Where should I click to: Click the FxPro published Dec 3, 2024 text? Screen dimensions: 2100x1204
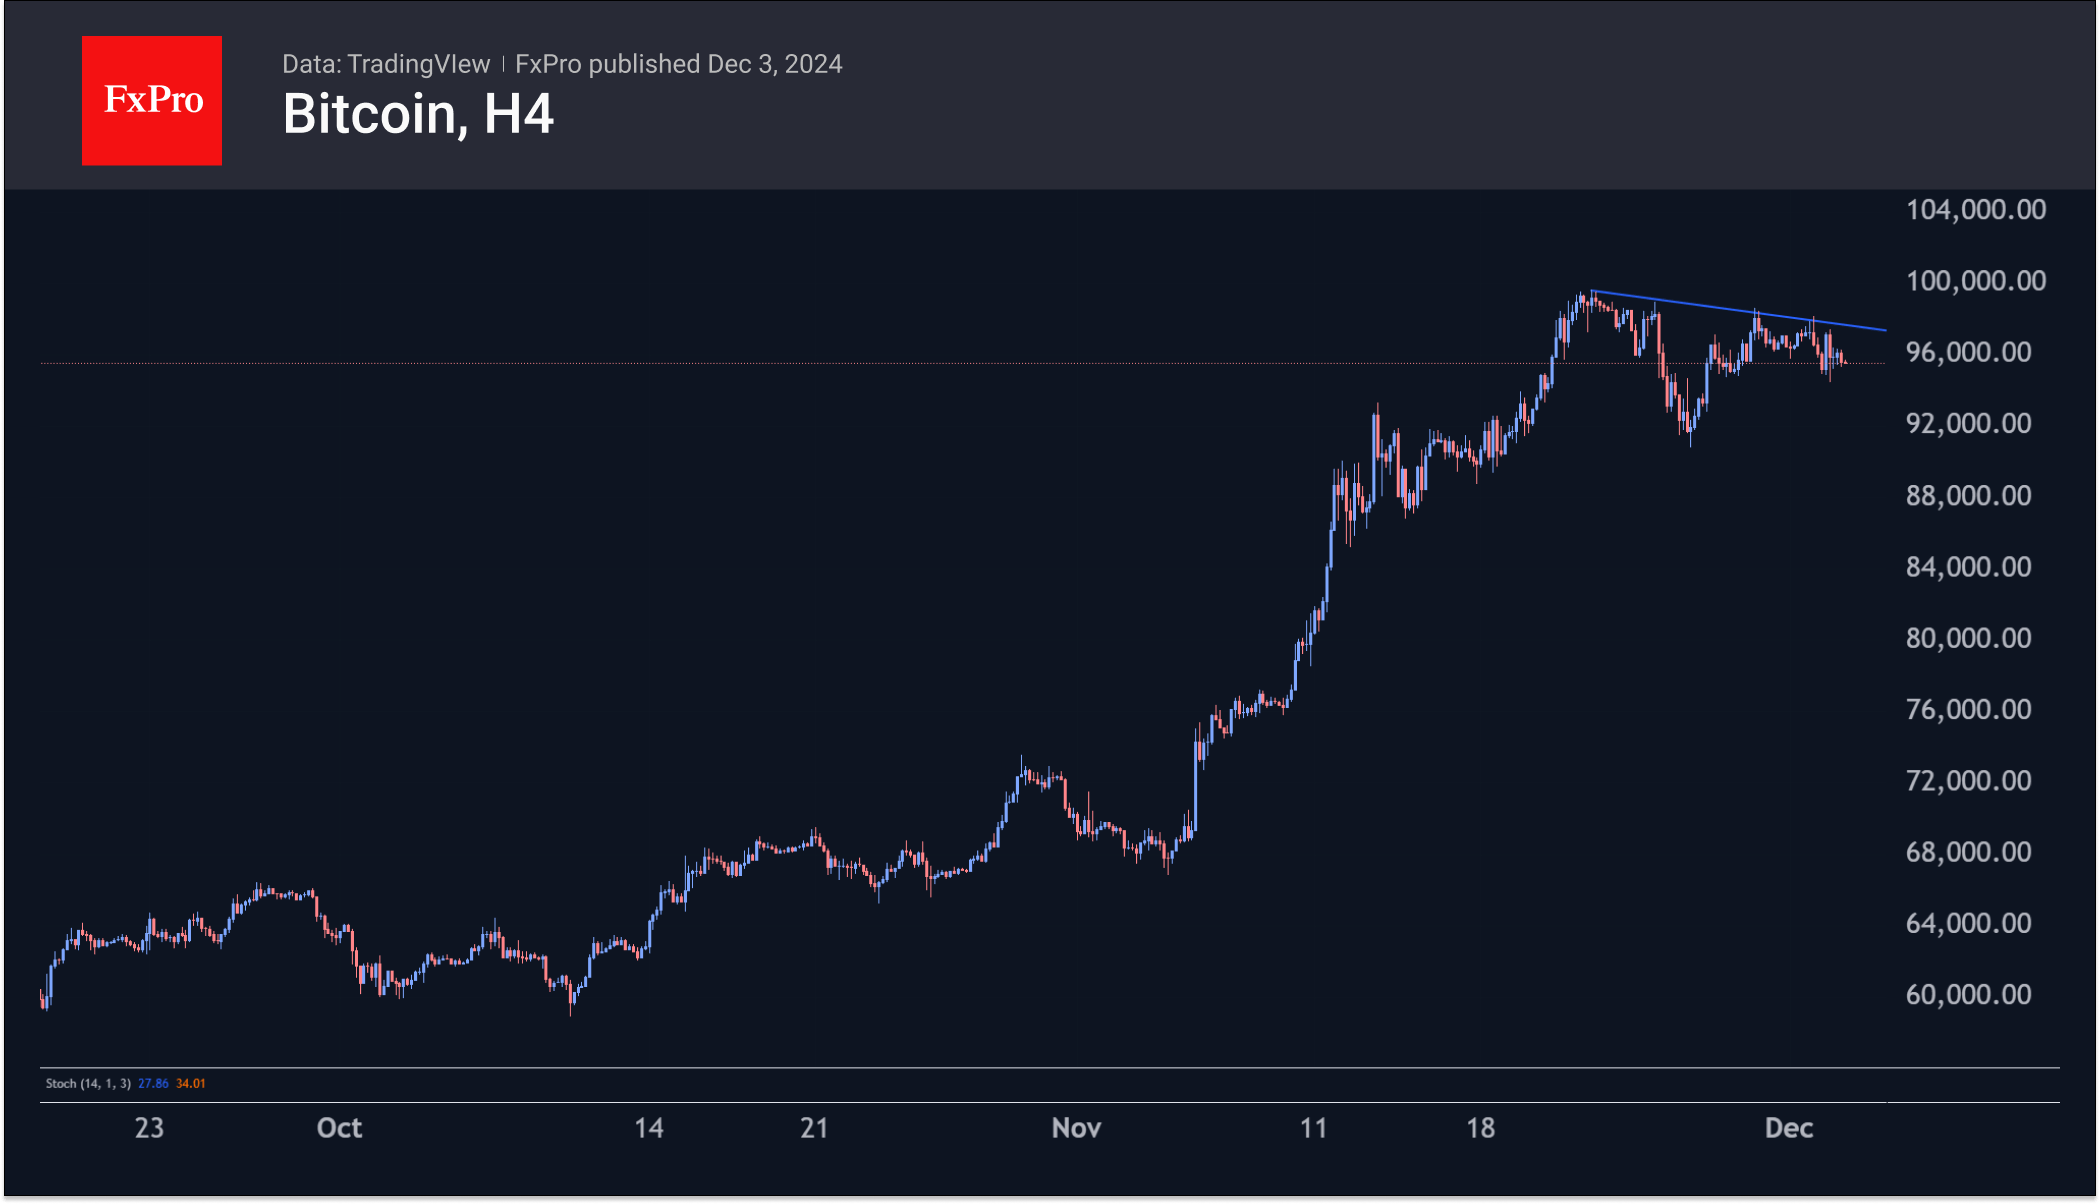pos(678,64)
